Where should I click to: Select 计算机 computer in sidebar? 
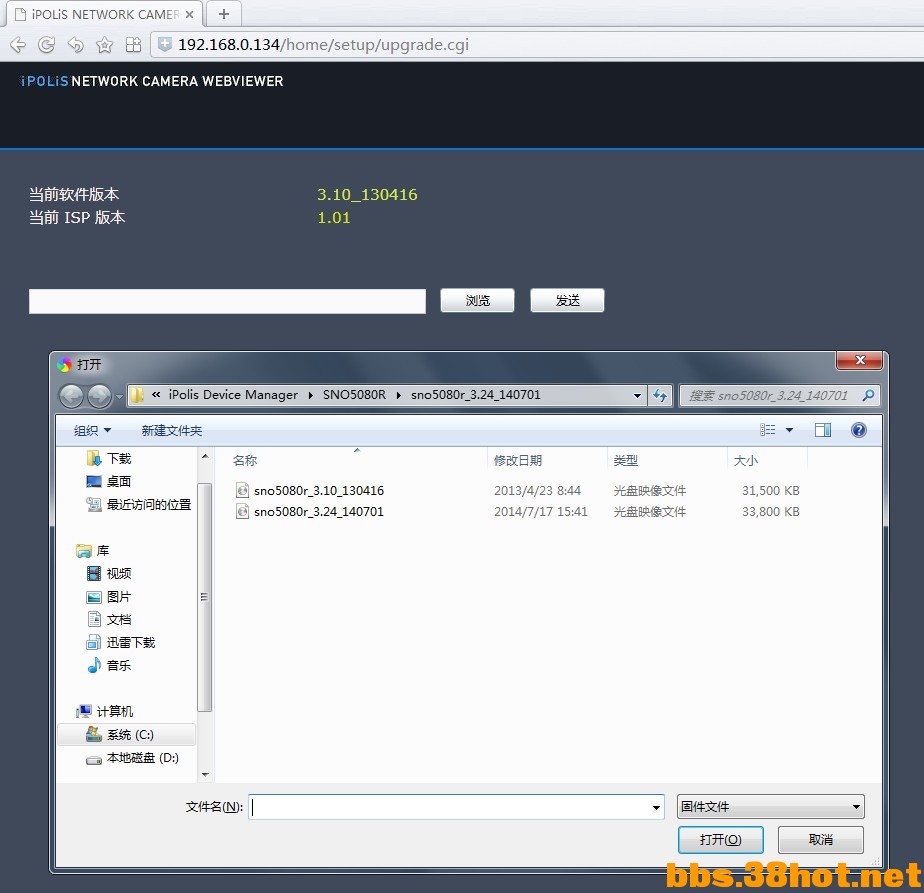point(114,711)
